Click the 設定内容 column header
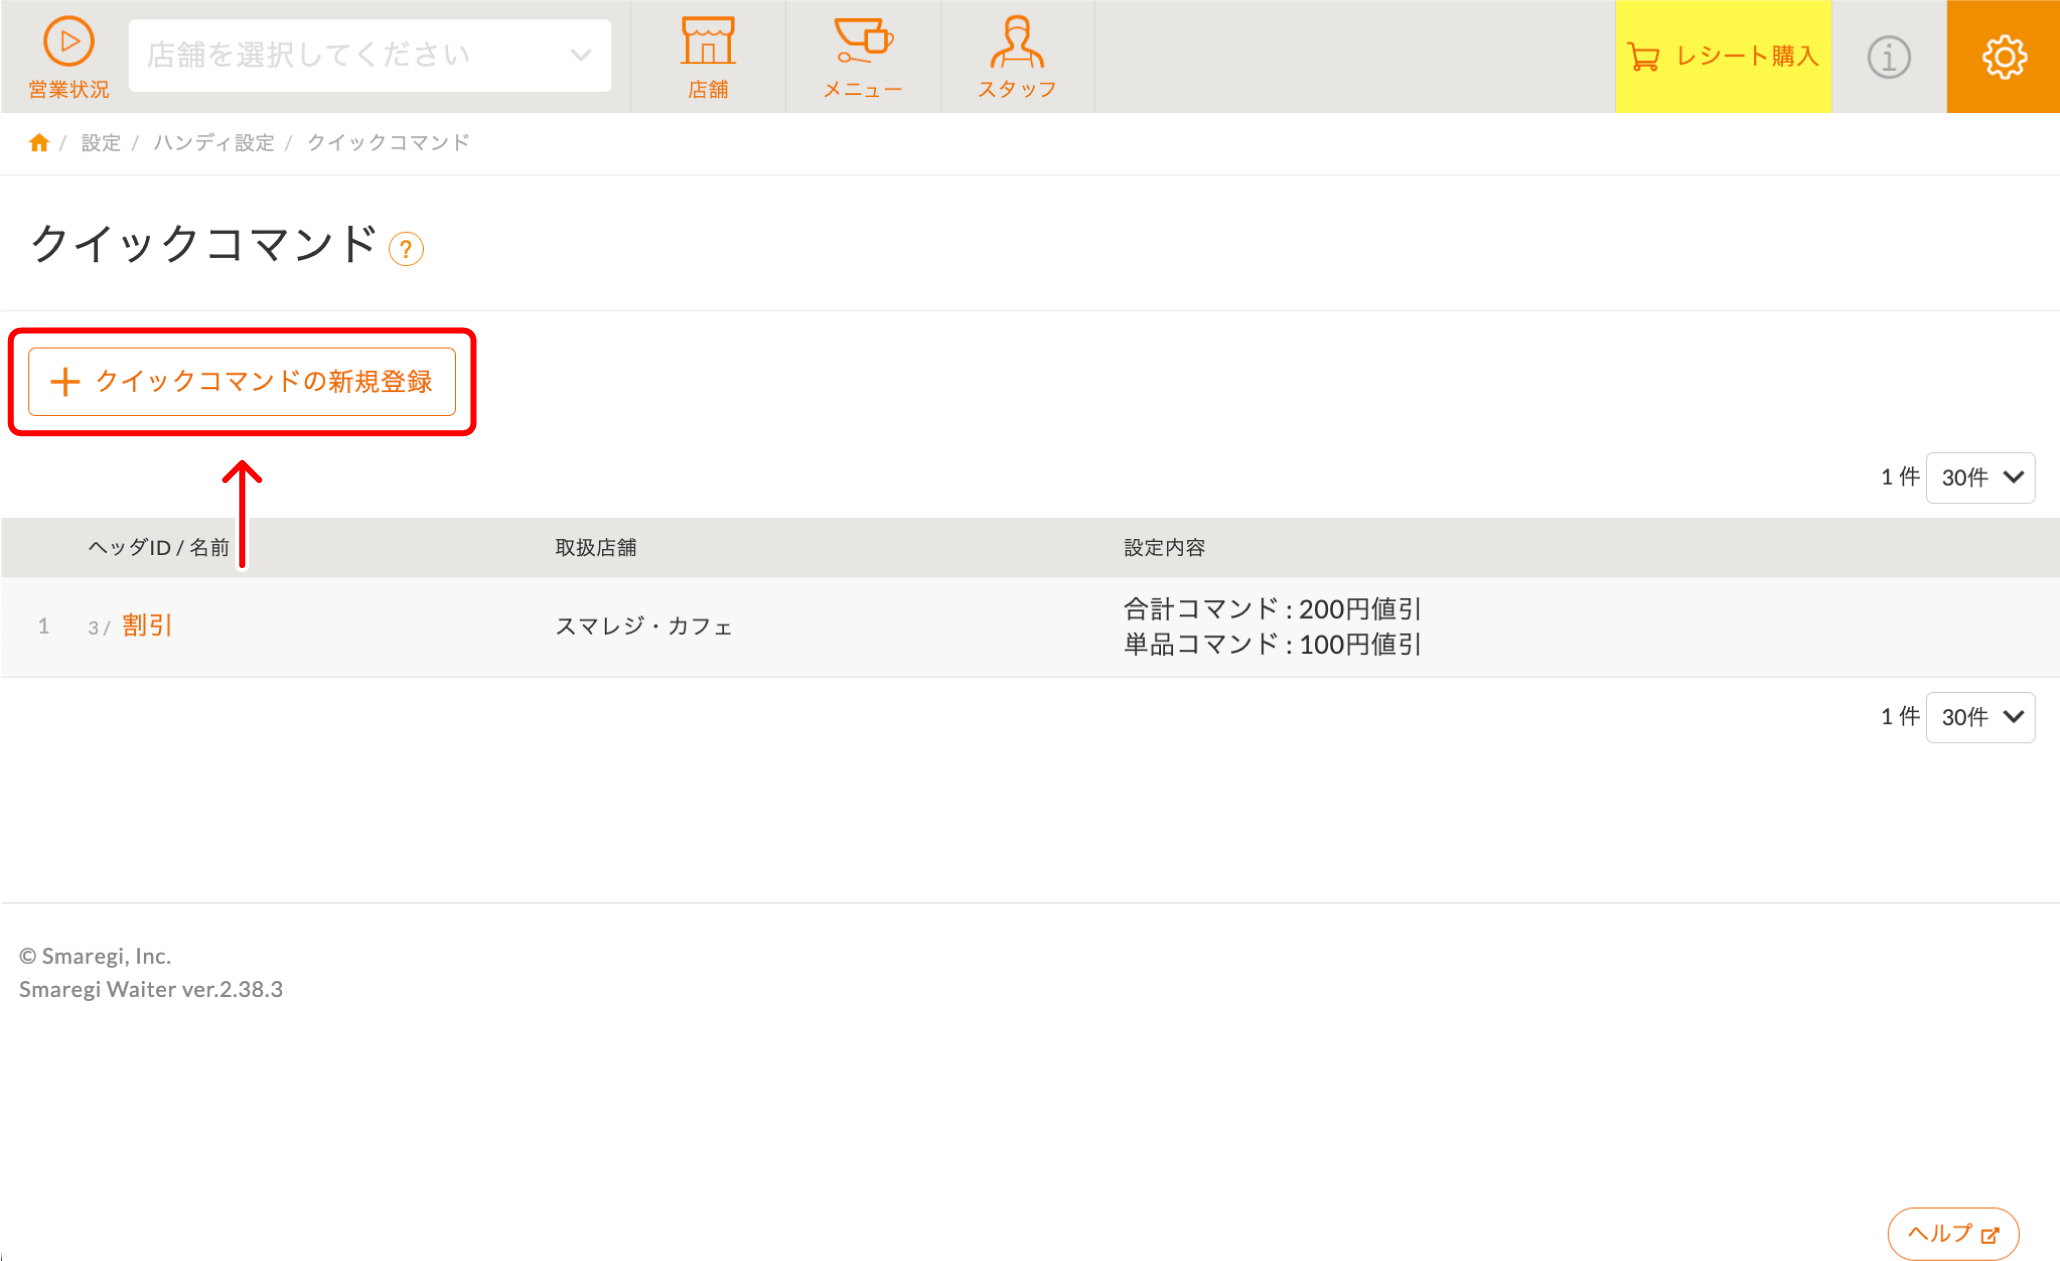2060x1261 pixels. pos(1164,548)
